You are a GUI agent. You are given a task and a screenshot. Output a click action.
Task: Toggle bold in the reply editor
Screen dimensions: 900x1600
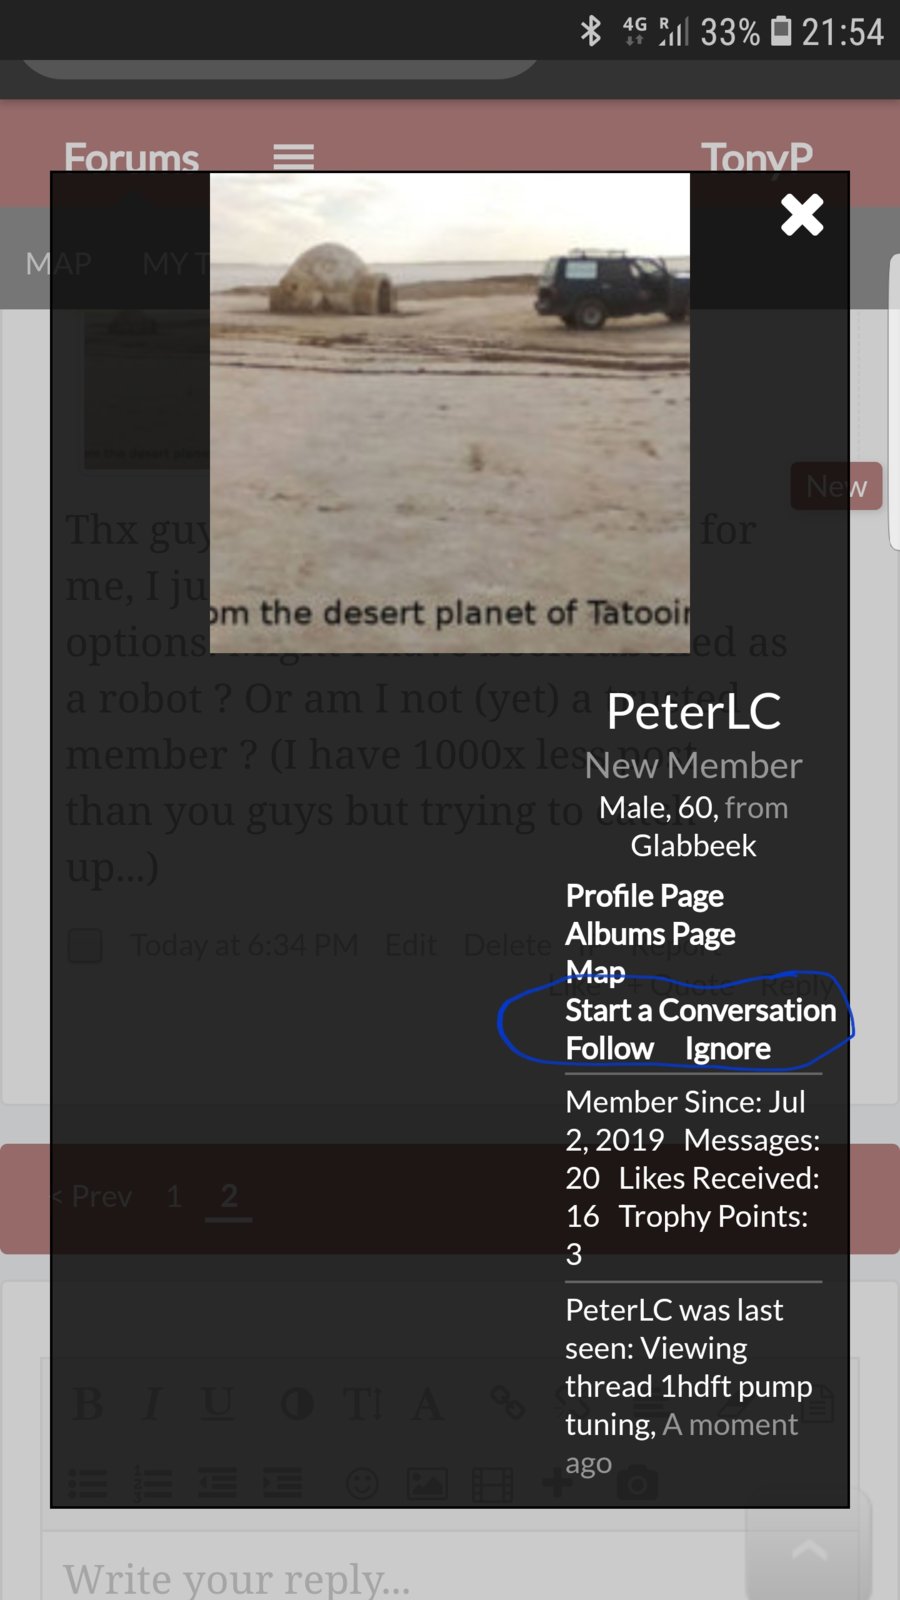[87, 1404]
